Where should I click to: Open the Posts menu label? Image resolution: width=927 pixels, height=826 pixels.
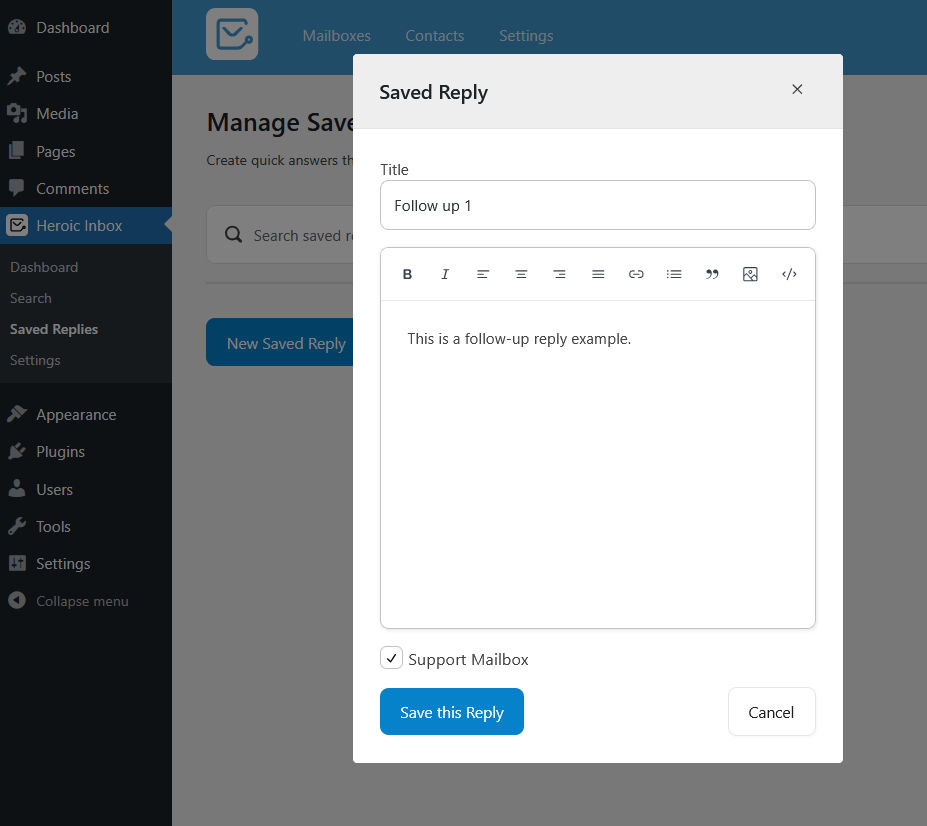tap(54, 76)
